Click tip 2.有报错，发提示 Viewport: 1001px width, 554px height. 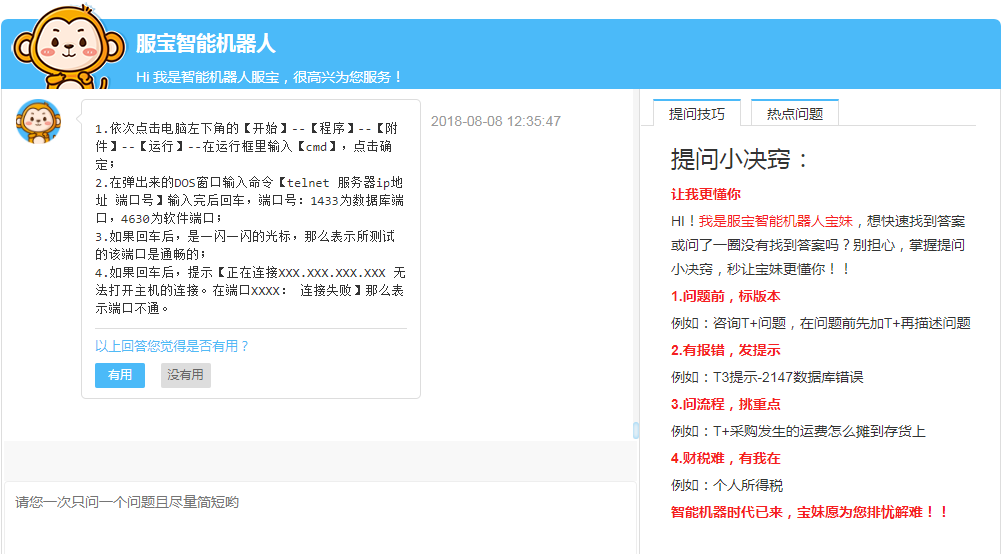tap(725, 350)
